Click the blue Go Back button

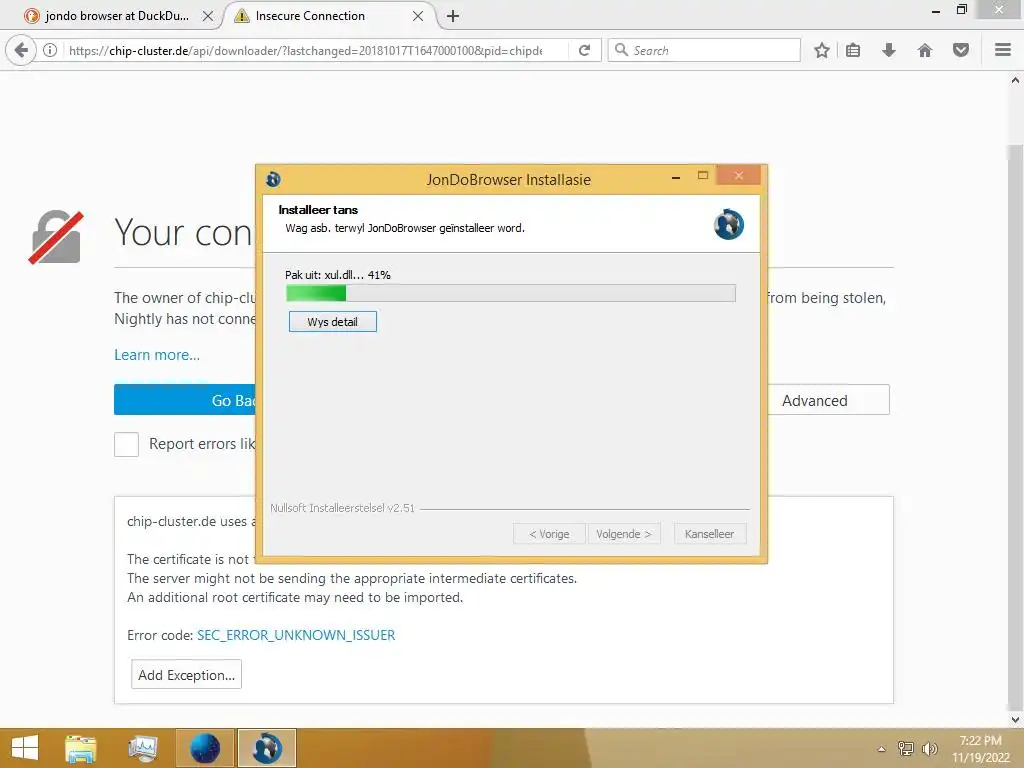185,400
